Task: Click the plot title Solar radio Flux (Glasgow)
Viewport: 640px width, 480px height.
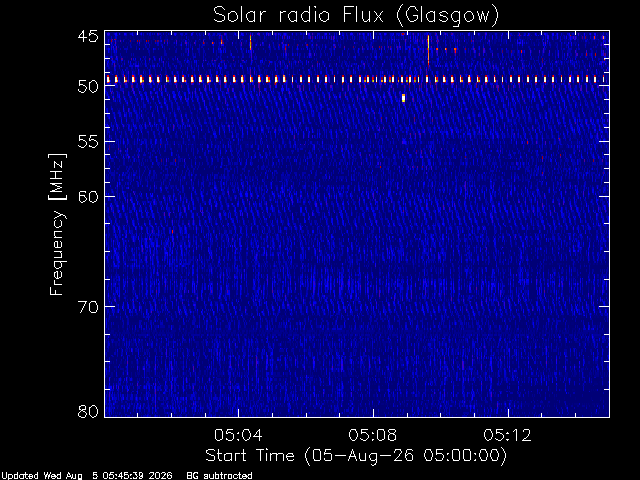Action: click(x=356, y=16)
